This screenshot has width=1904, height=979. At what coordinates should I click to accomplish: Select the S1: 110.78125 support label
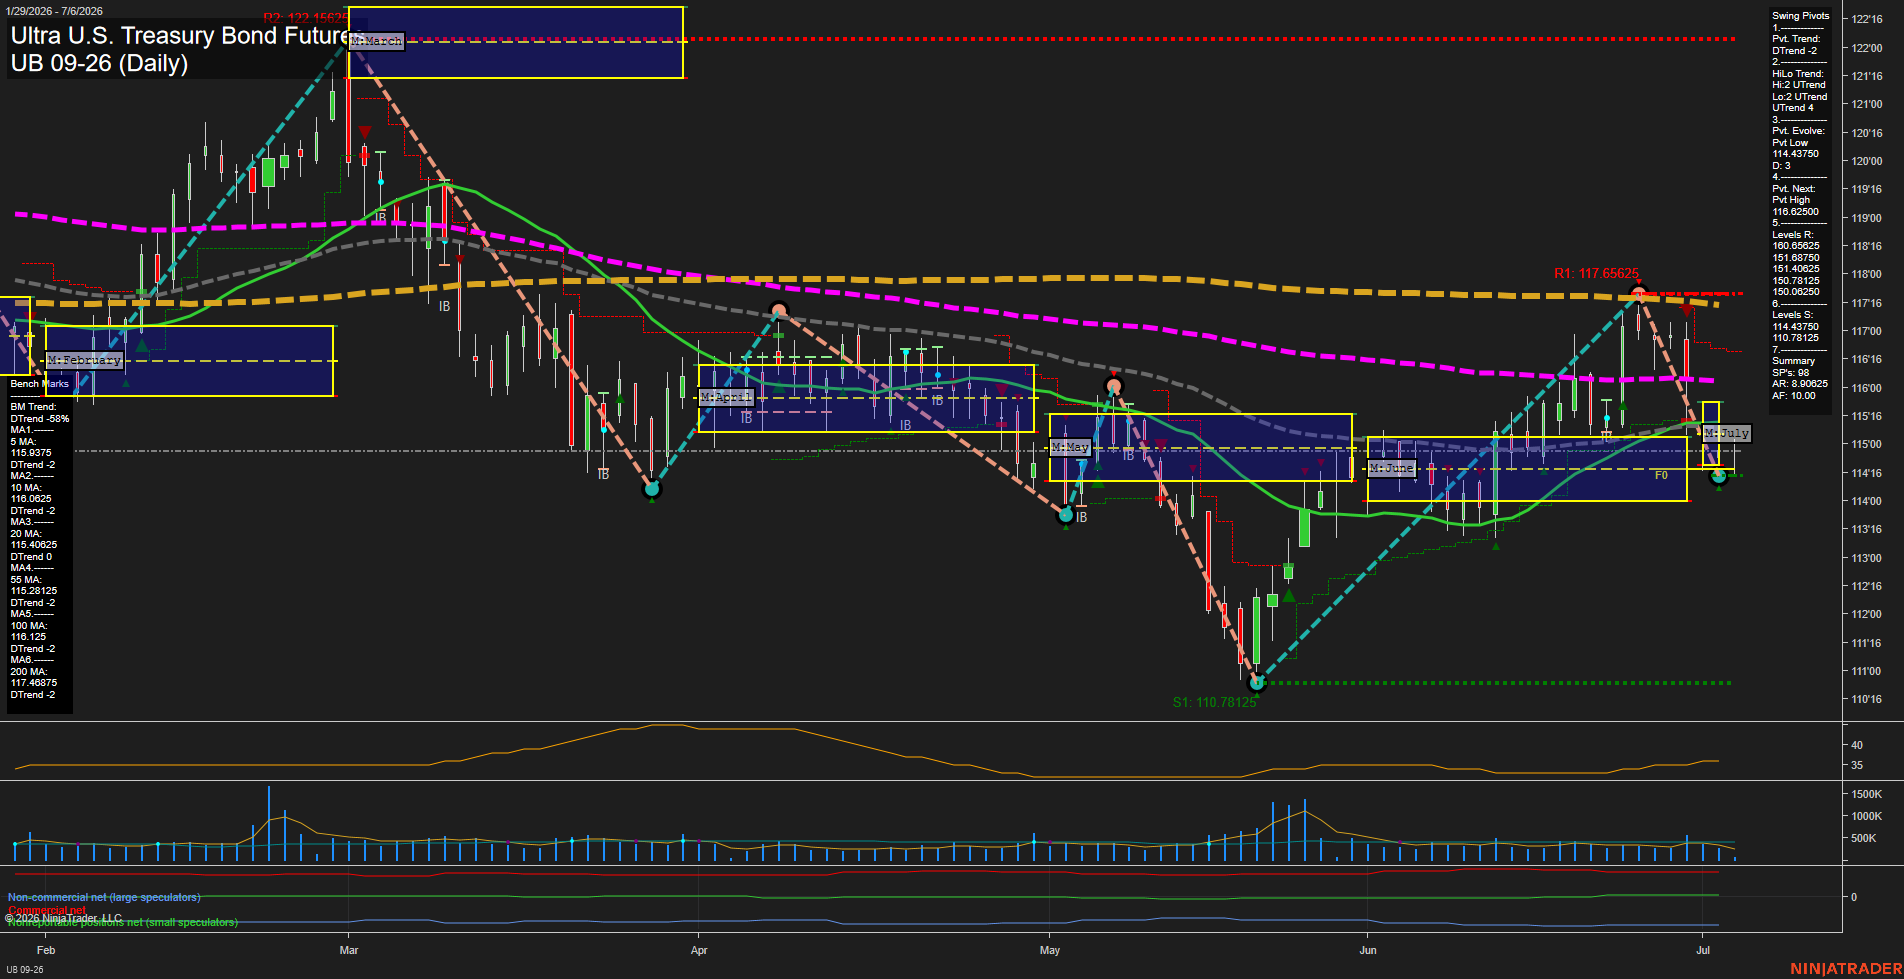click(x=1214, y=702)
